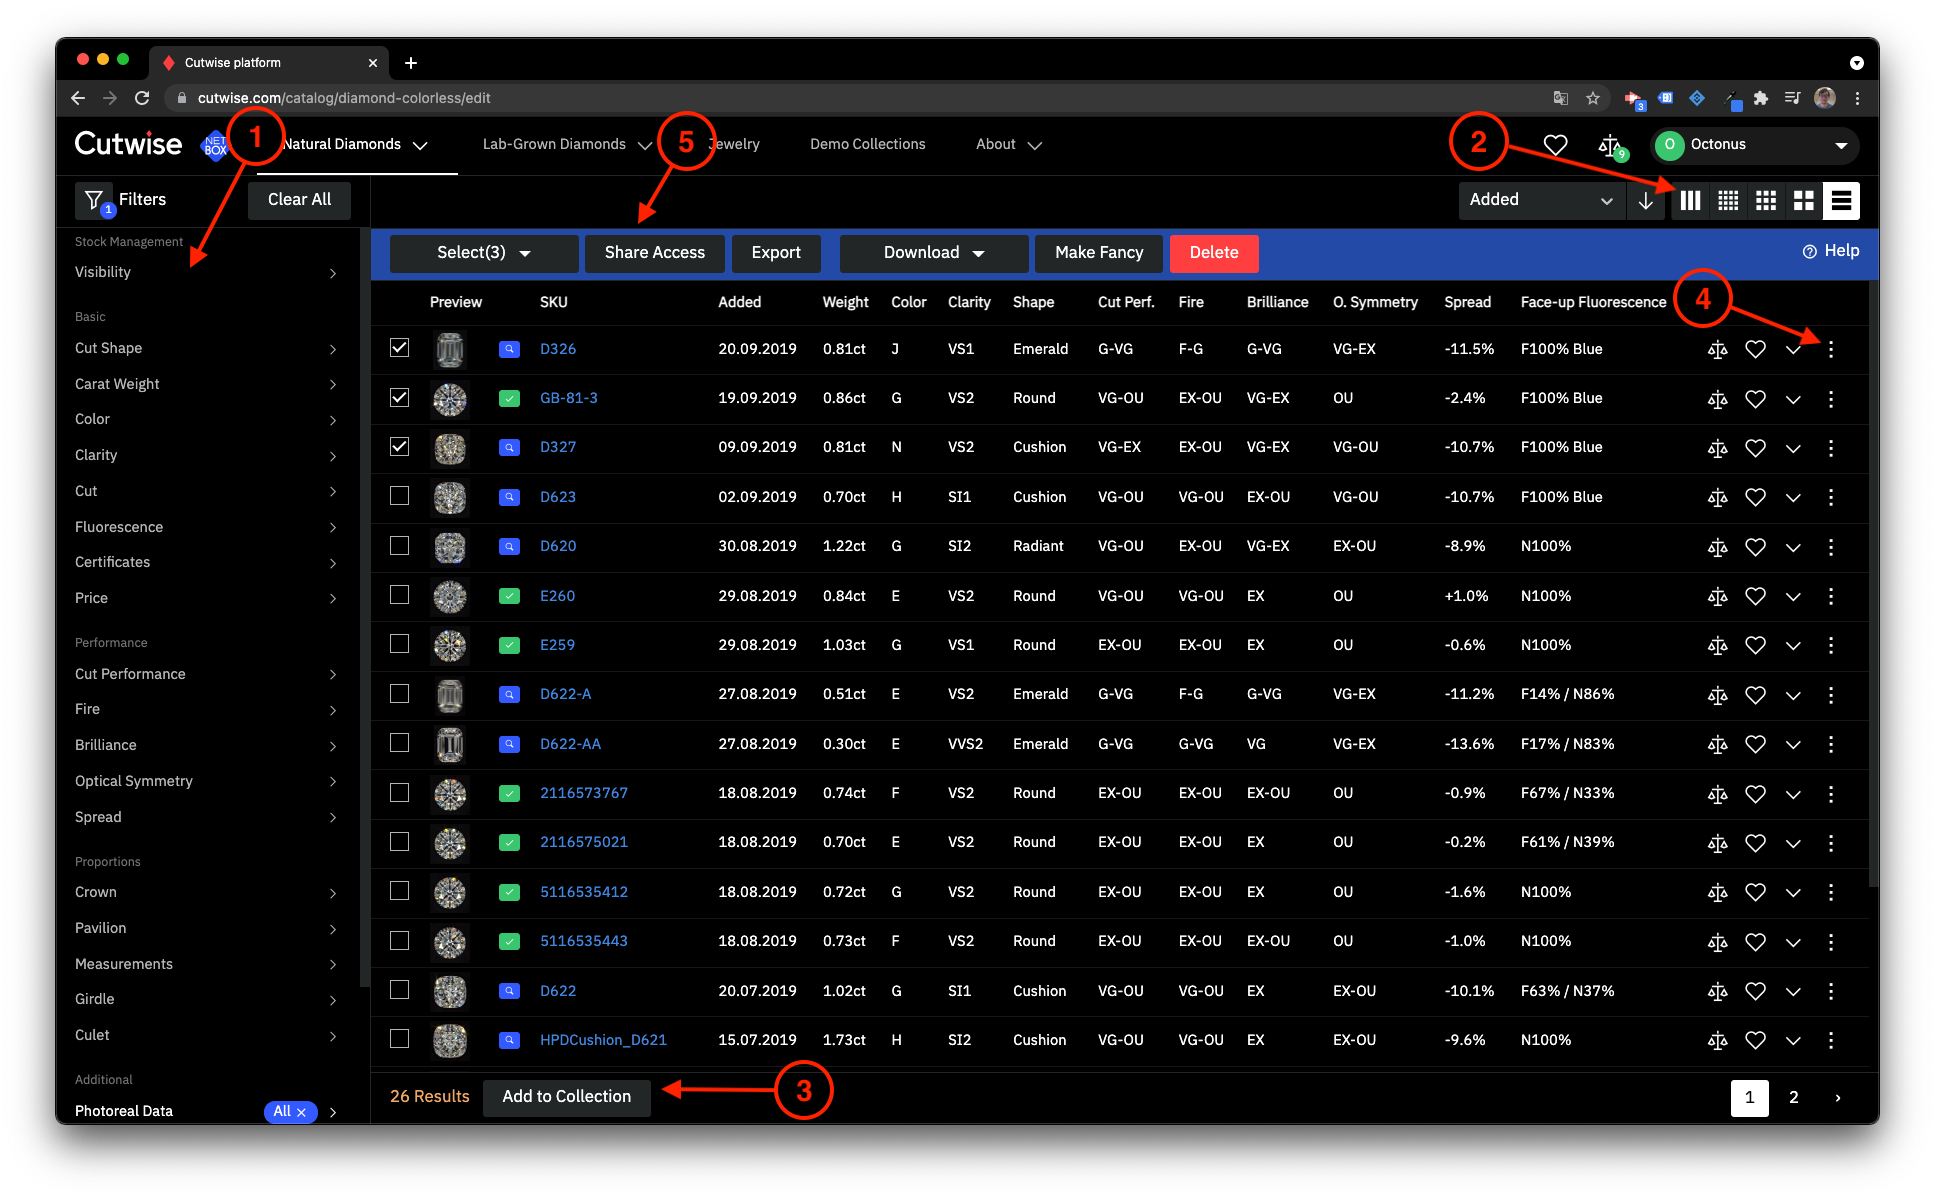
Task: Toggle the sort direction arrow
Action: click(1645, 200)
